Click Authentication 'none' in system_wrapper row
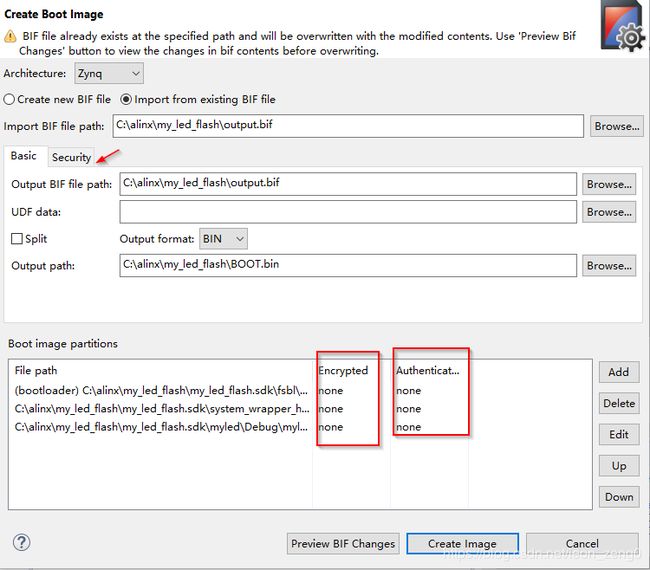650x570 pixels. (408, 409)
